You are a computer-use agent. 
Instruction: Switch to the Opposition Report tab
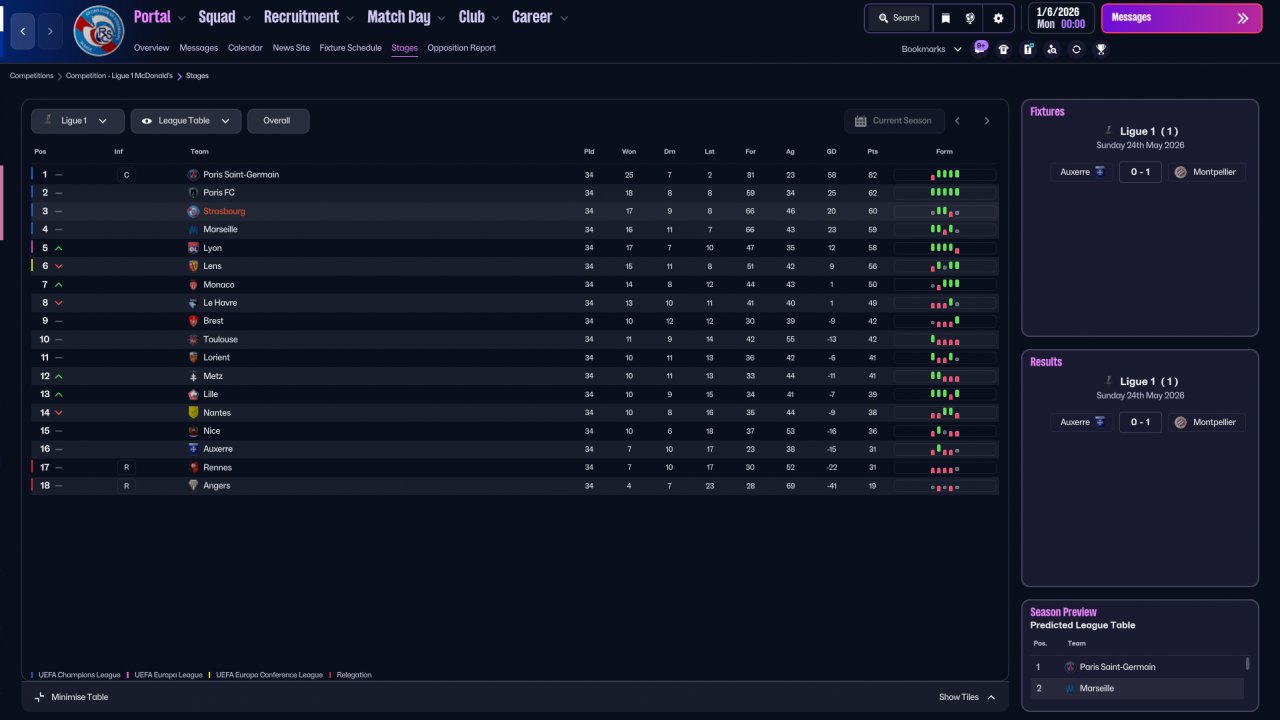click(x=461, y=48)
